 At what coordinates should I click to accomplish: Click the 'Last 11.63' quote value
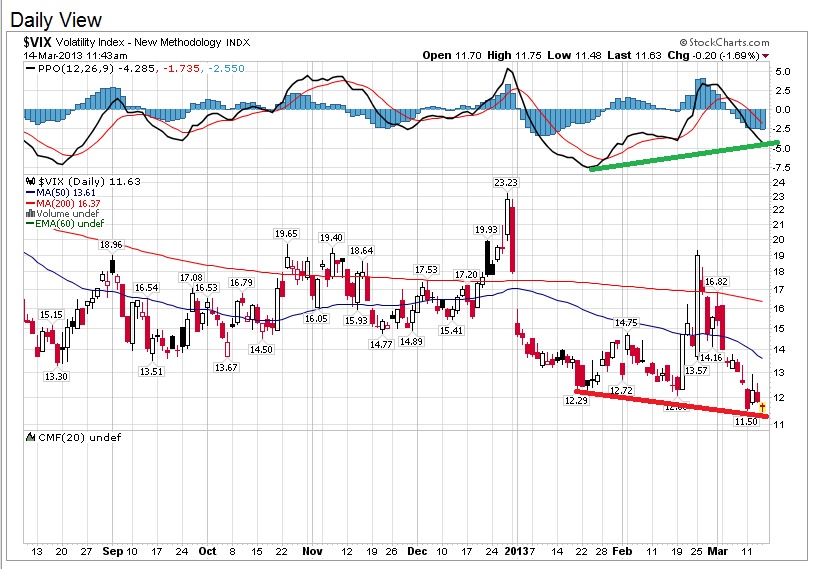[634, 55]
